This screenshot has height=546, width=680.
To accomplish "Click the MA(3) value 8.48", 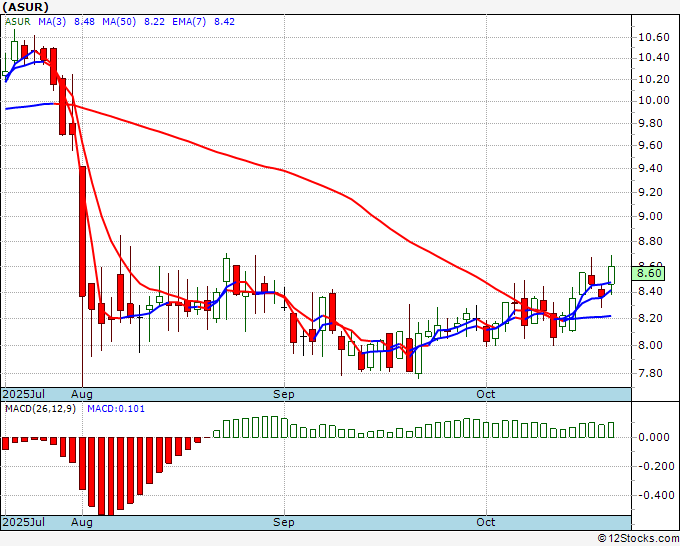I will 84,22.
